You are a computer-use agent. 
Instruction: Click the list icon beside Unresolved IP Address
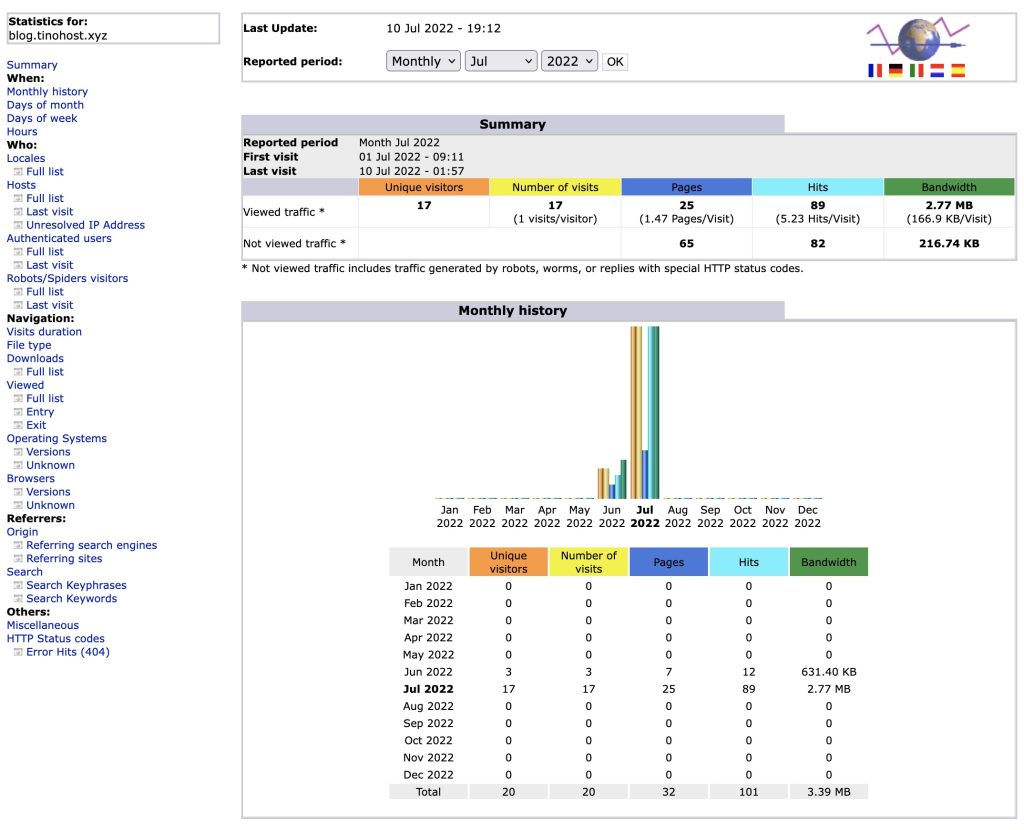pos(18,225)
